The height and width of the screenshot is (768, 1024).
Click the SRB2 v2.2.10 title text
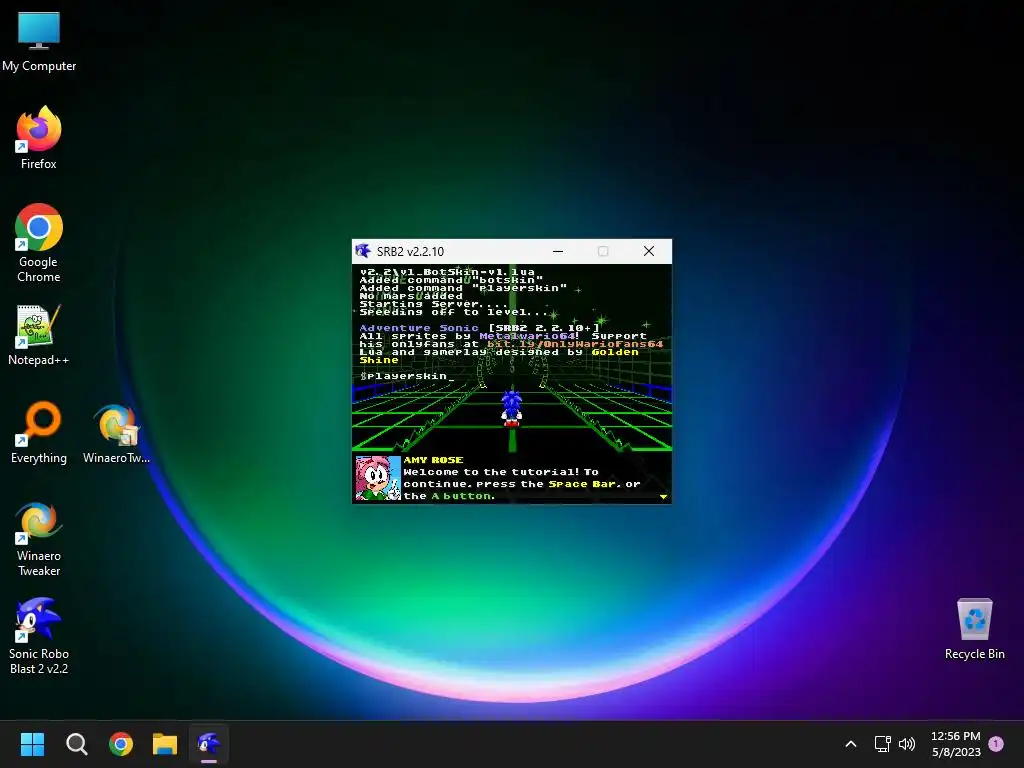point(410,251)
